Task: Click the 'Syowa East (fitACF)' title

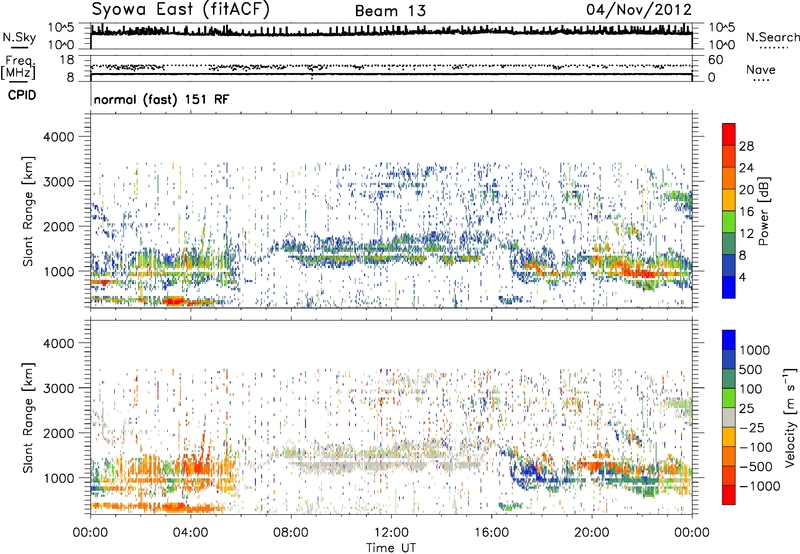Action: [180, 10]
